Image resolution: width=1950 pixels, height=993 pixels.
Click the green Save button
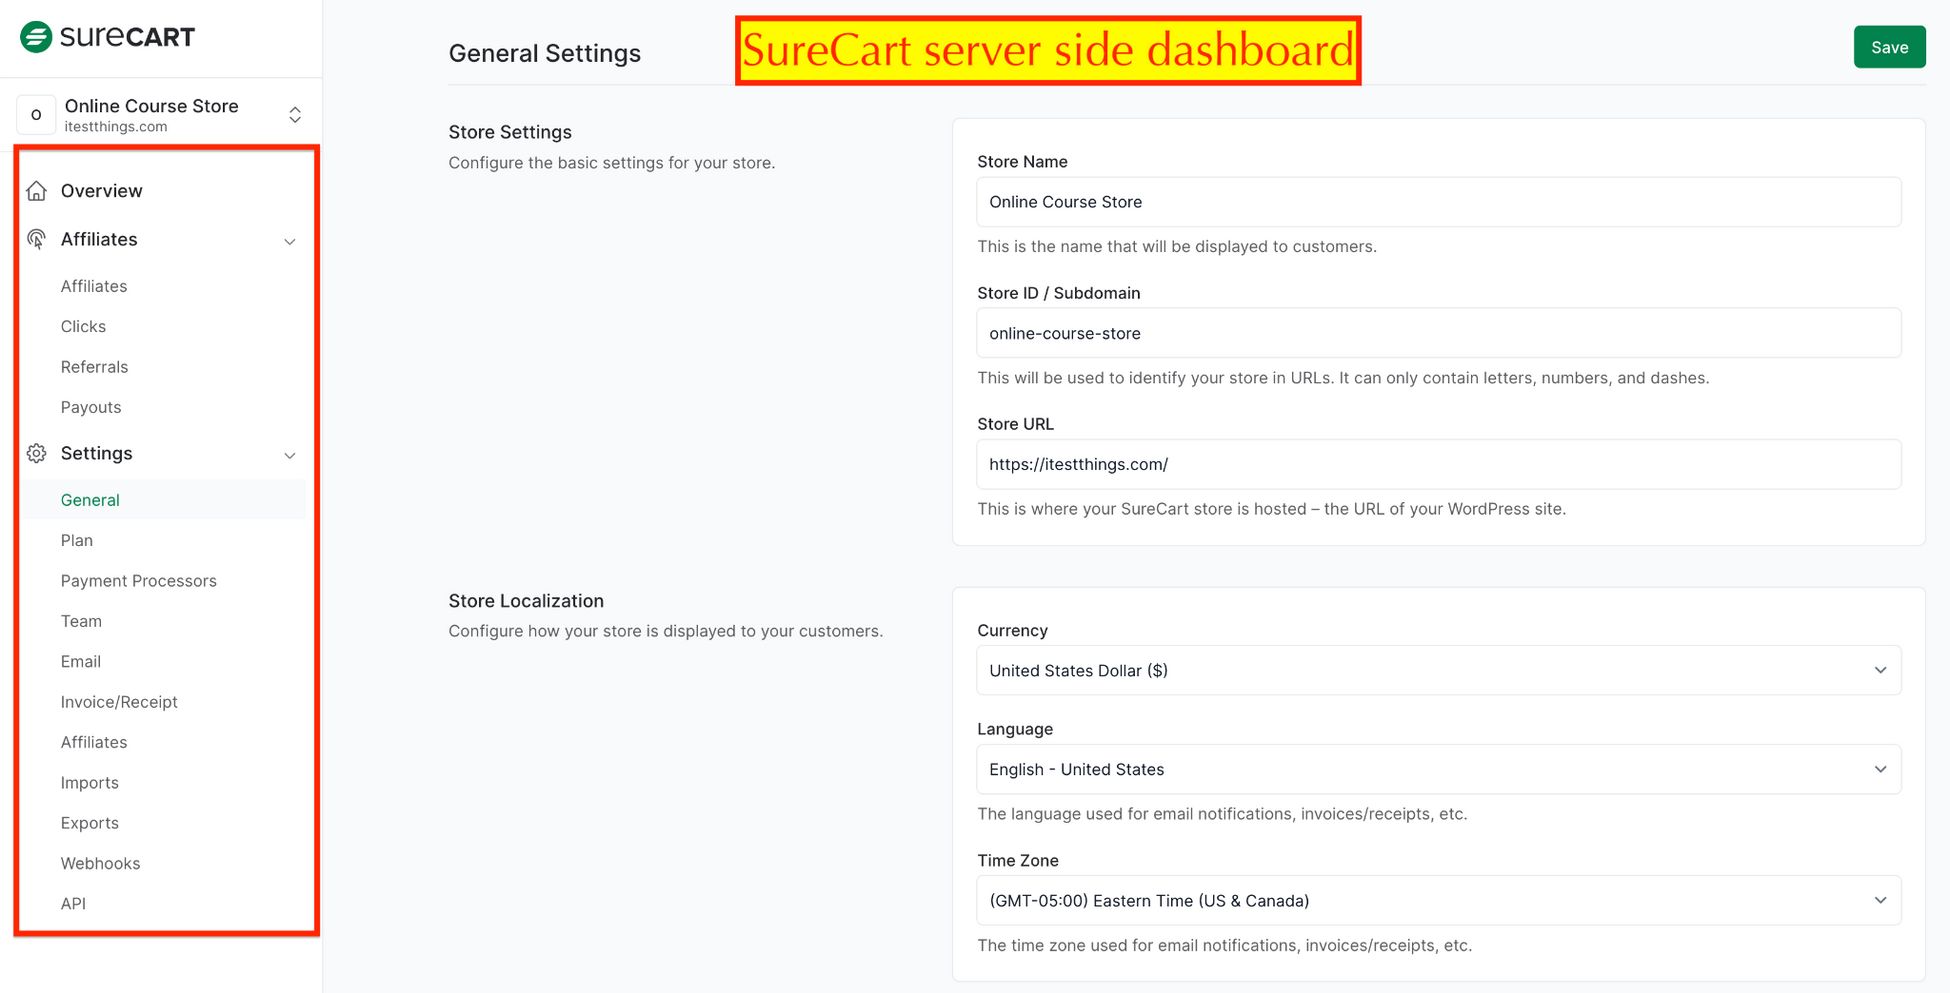click(1889, 47)
